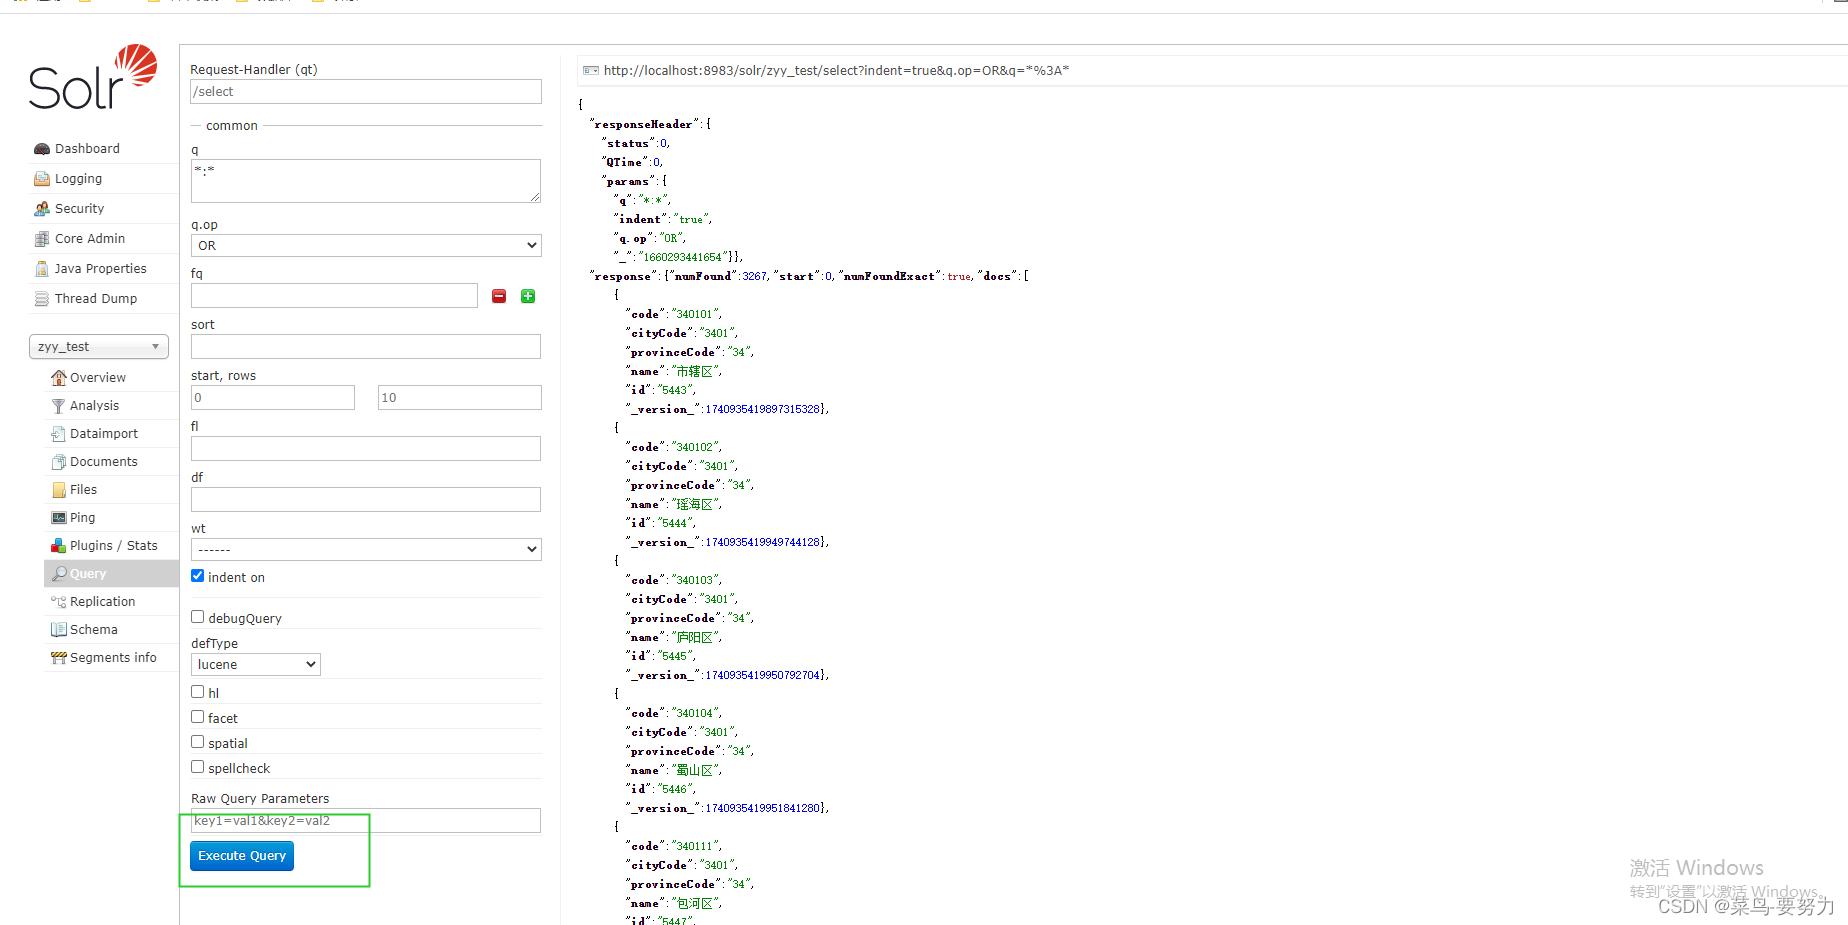Open the q.op OR dropdown
Image resolution: width=1848 pixels, height=925 pixels.
[366, 245]
